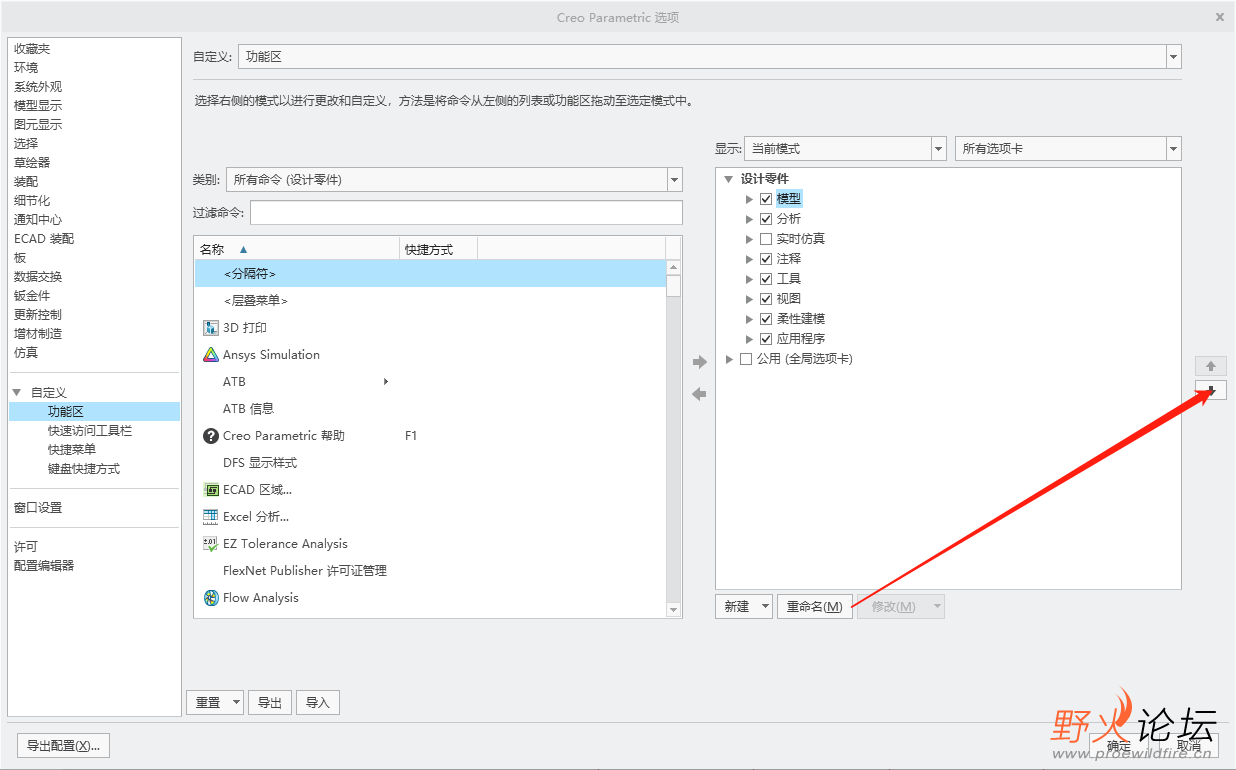Select 键盘快捷方式 in sidebar
The height and width of the screenshot is (770, 1236).
click(x=84, y=469)
